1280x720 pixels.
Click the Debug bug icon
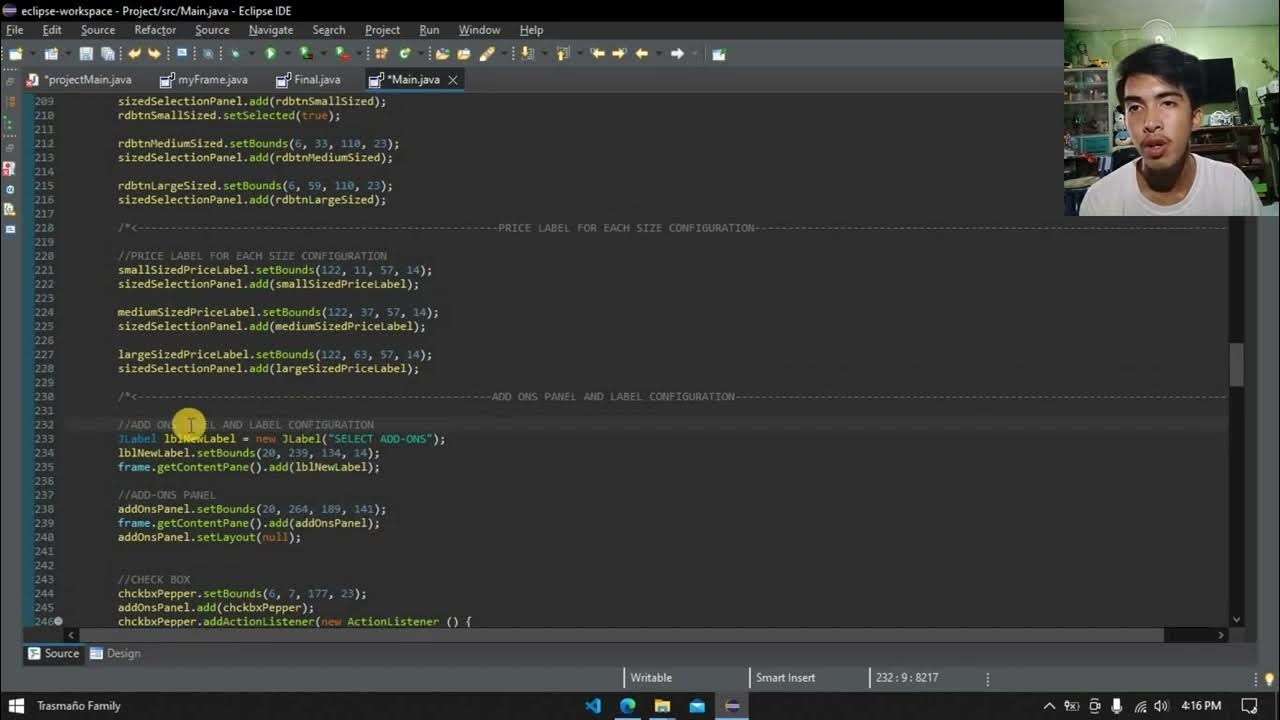pyautogui.click(x=234, y=54)
